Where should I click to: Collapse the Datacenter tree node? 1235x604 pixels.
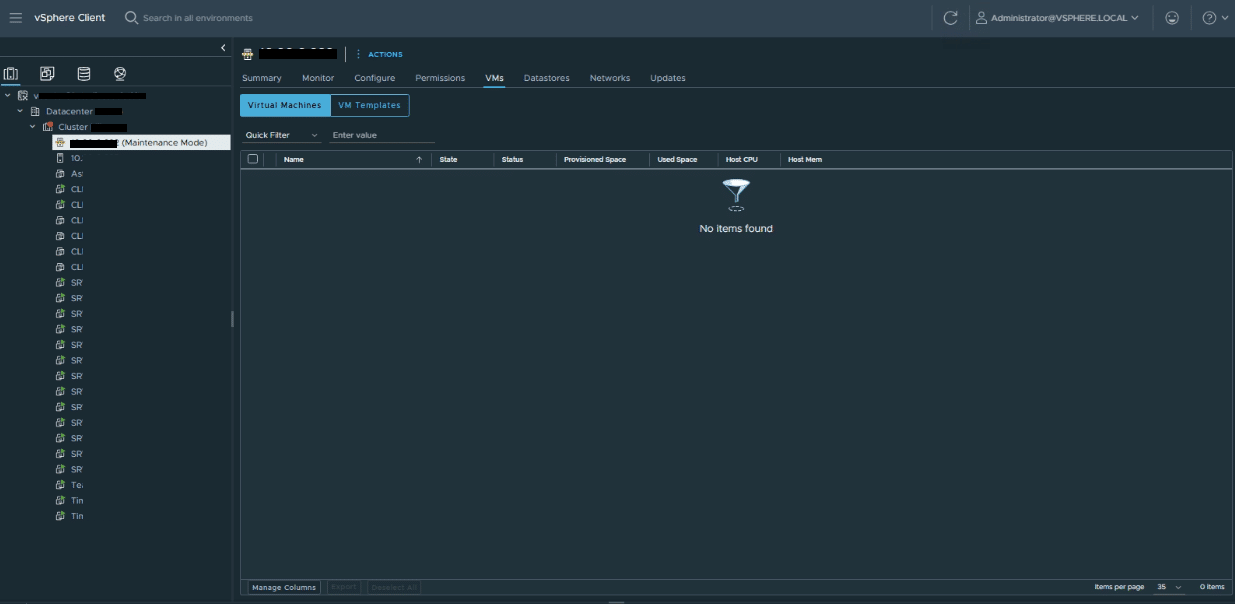(20, 111)
